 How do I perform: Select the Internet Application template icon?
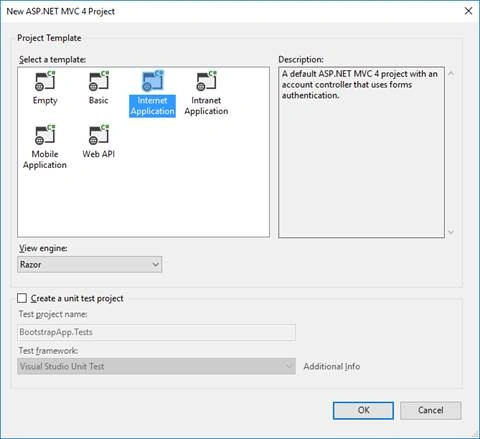coord(153,81)
